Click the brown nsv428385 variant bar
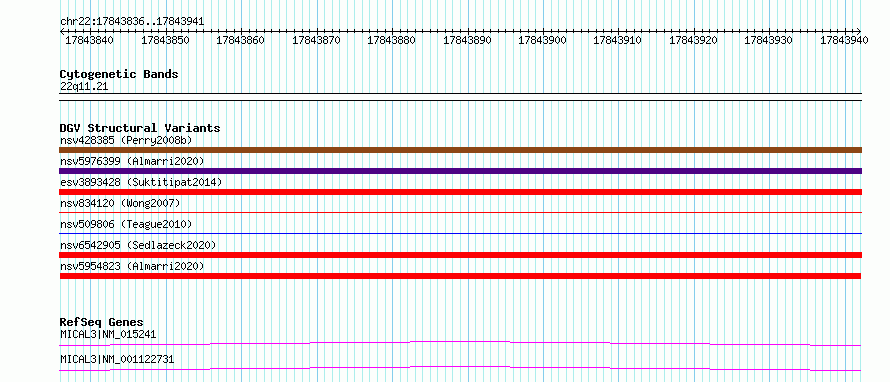Screen dimensions: 890x382 pos(460,150)
